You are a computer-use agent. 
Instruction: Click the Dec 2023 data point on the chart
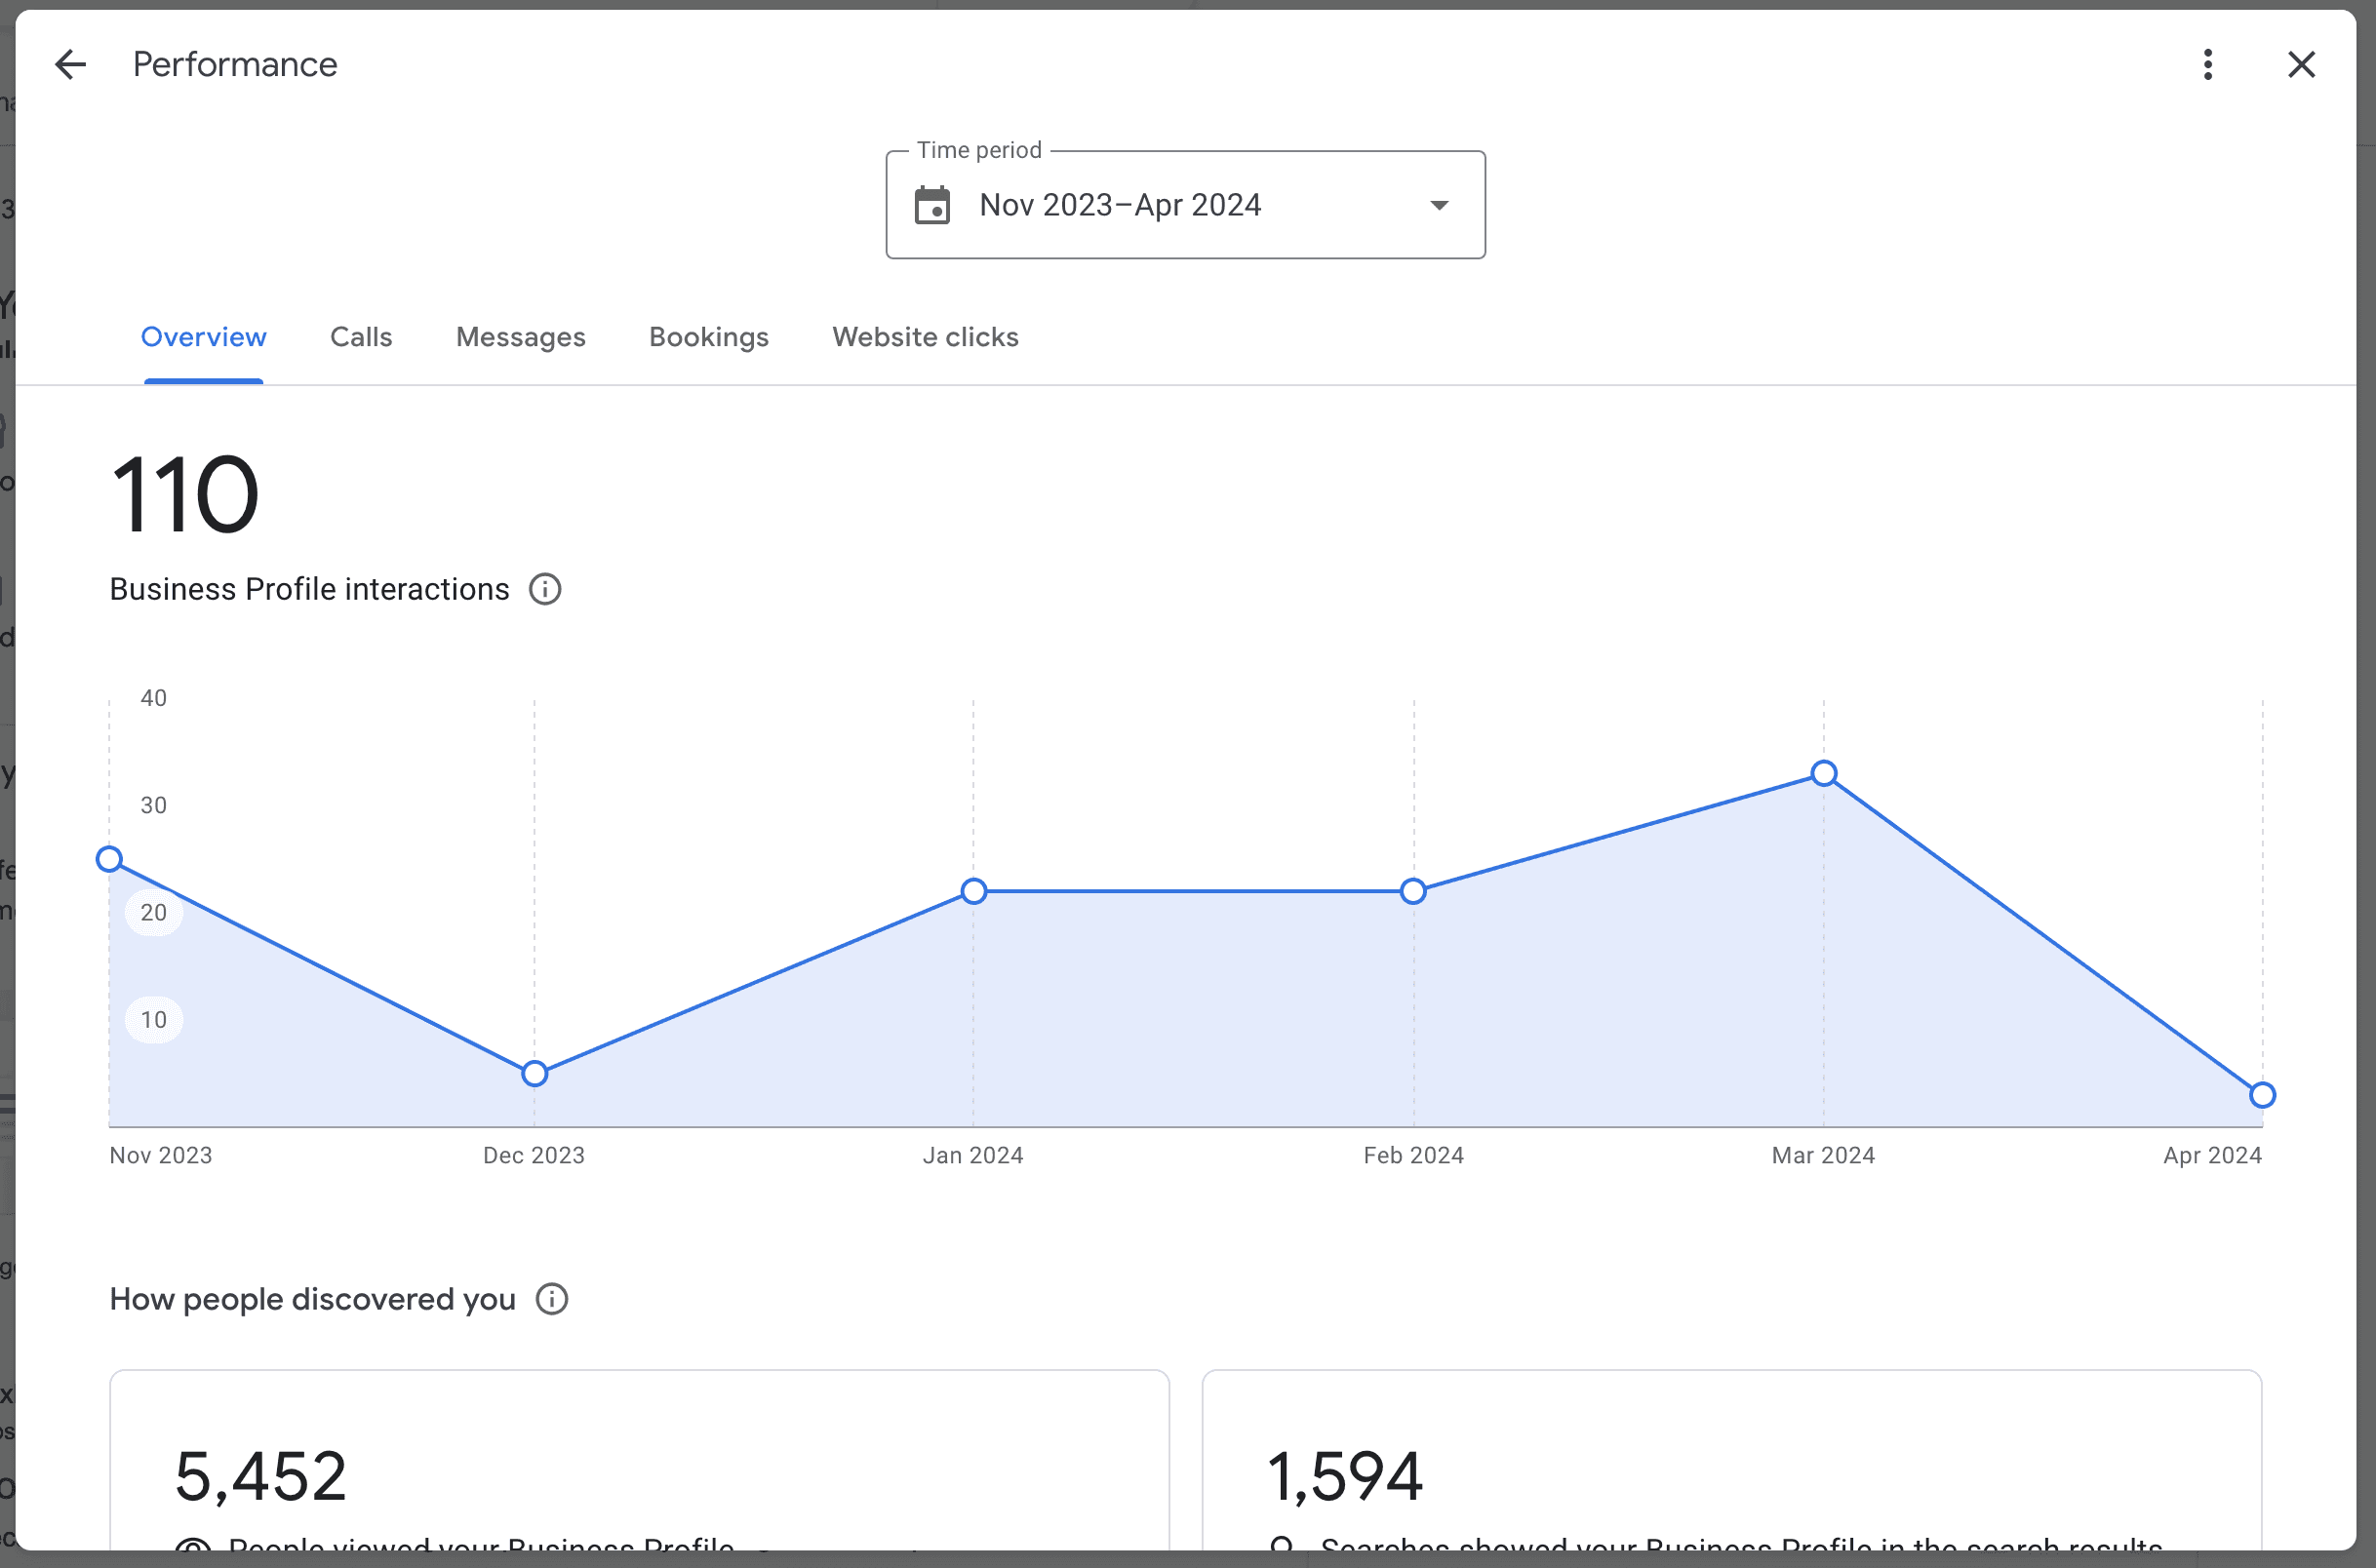click(x=534, y=1072)
